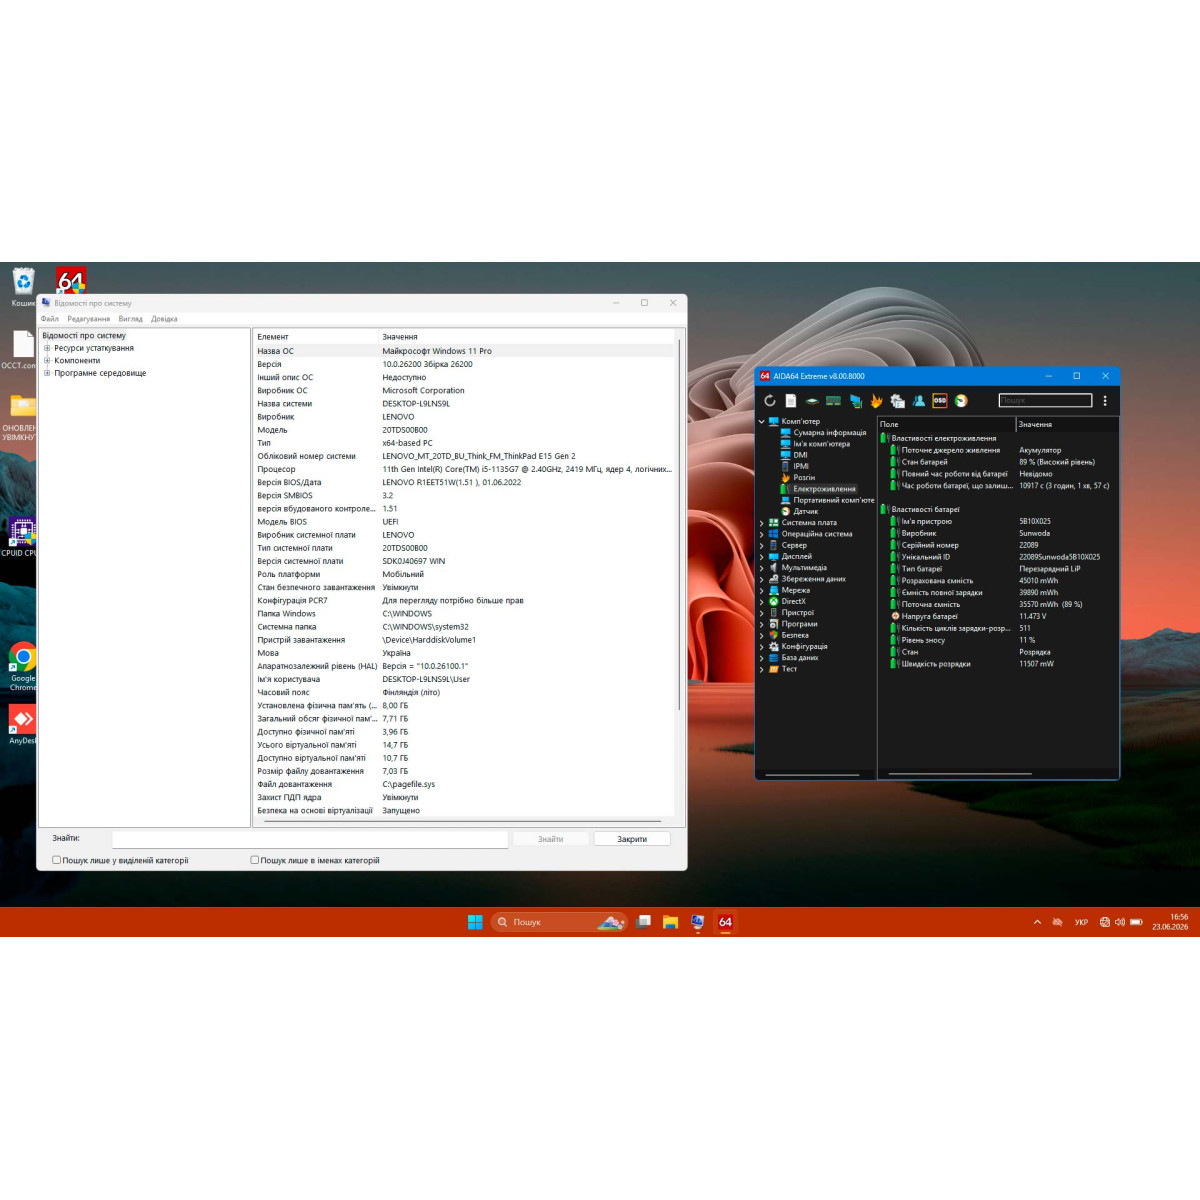
Task: Enable Пошук лише у виділеній категорії checkbox
Action: click(x=56, y=860)
